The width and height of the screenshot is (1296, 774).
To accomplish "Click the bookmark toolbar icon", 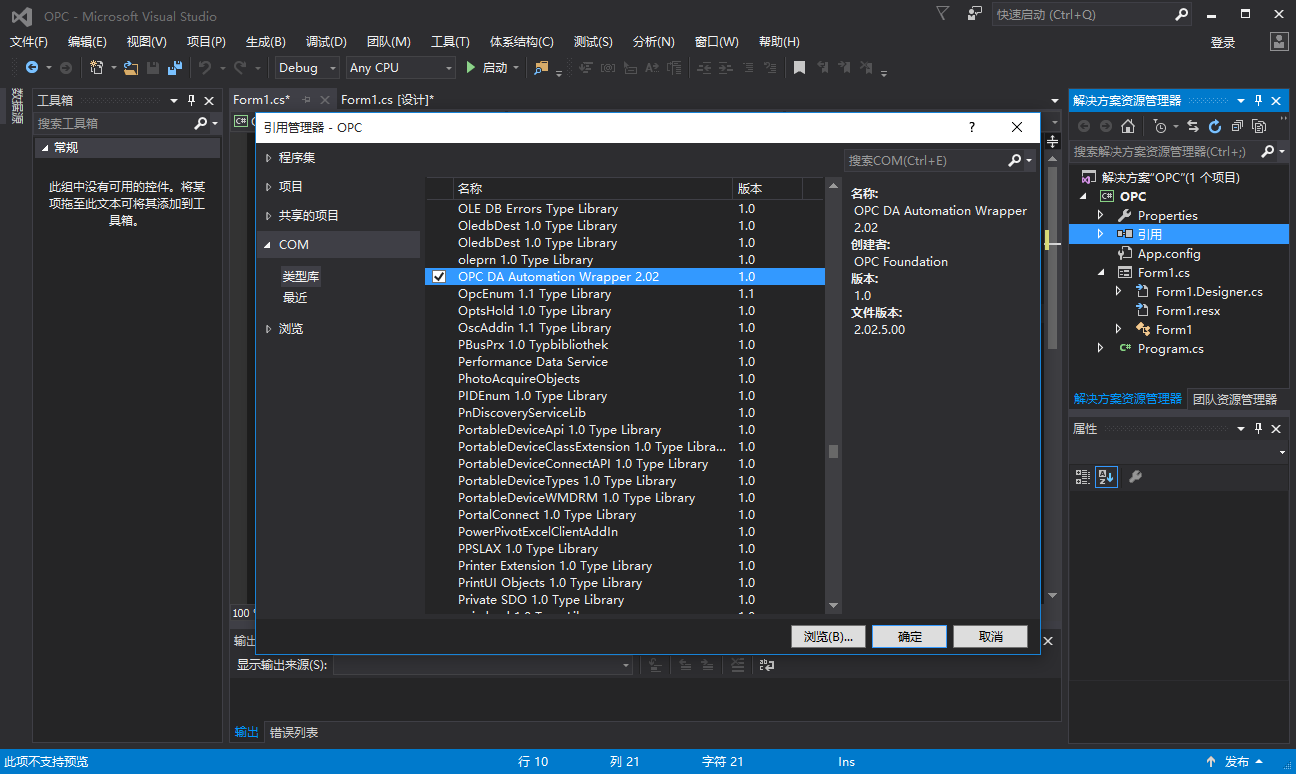I will point(799,67).
